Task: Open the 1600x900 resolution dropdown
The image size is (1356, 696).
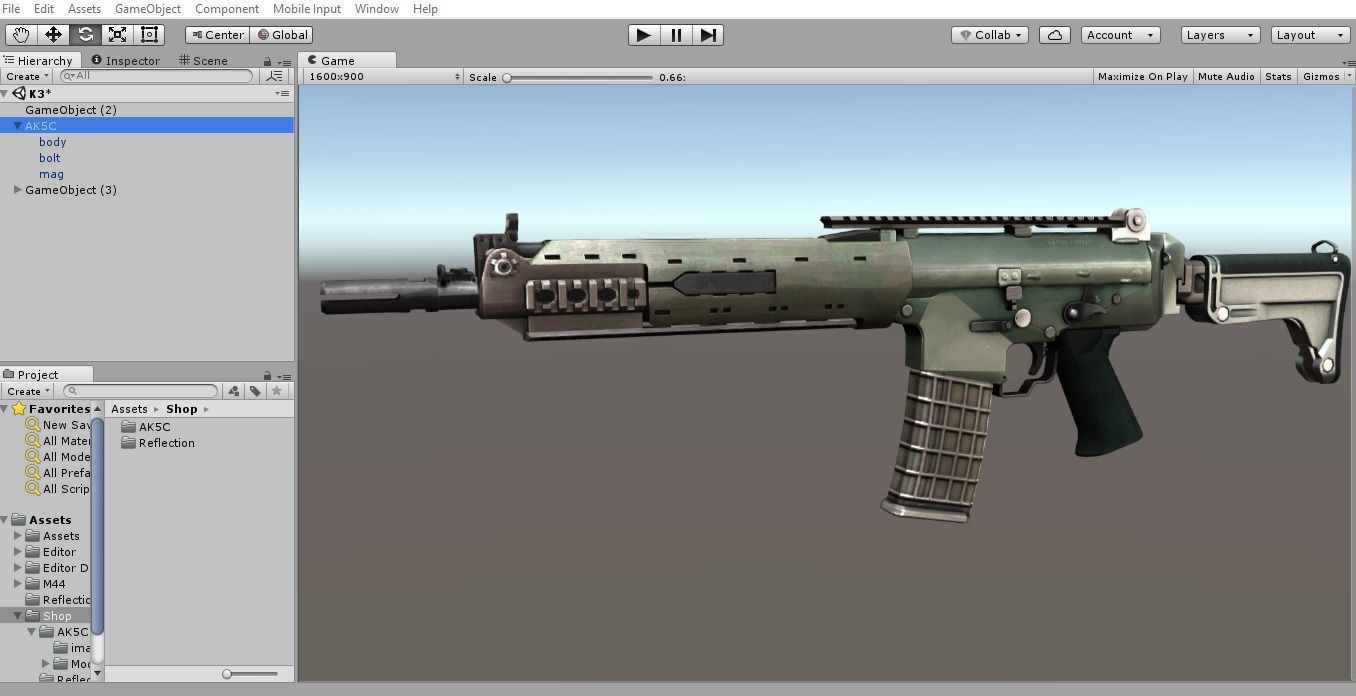Action: tap(384, 76)
